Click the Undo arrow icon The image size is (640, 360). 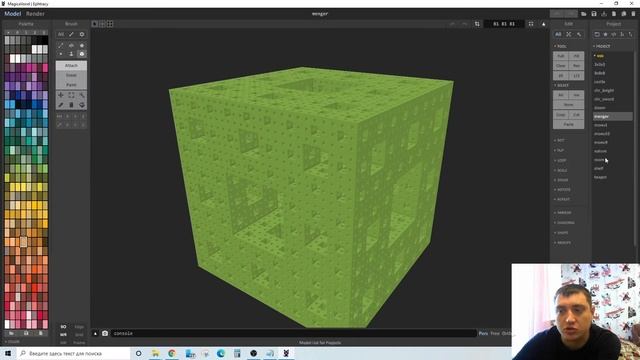click(x=452, y=24)
